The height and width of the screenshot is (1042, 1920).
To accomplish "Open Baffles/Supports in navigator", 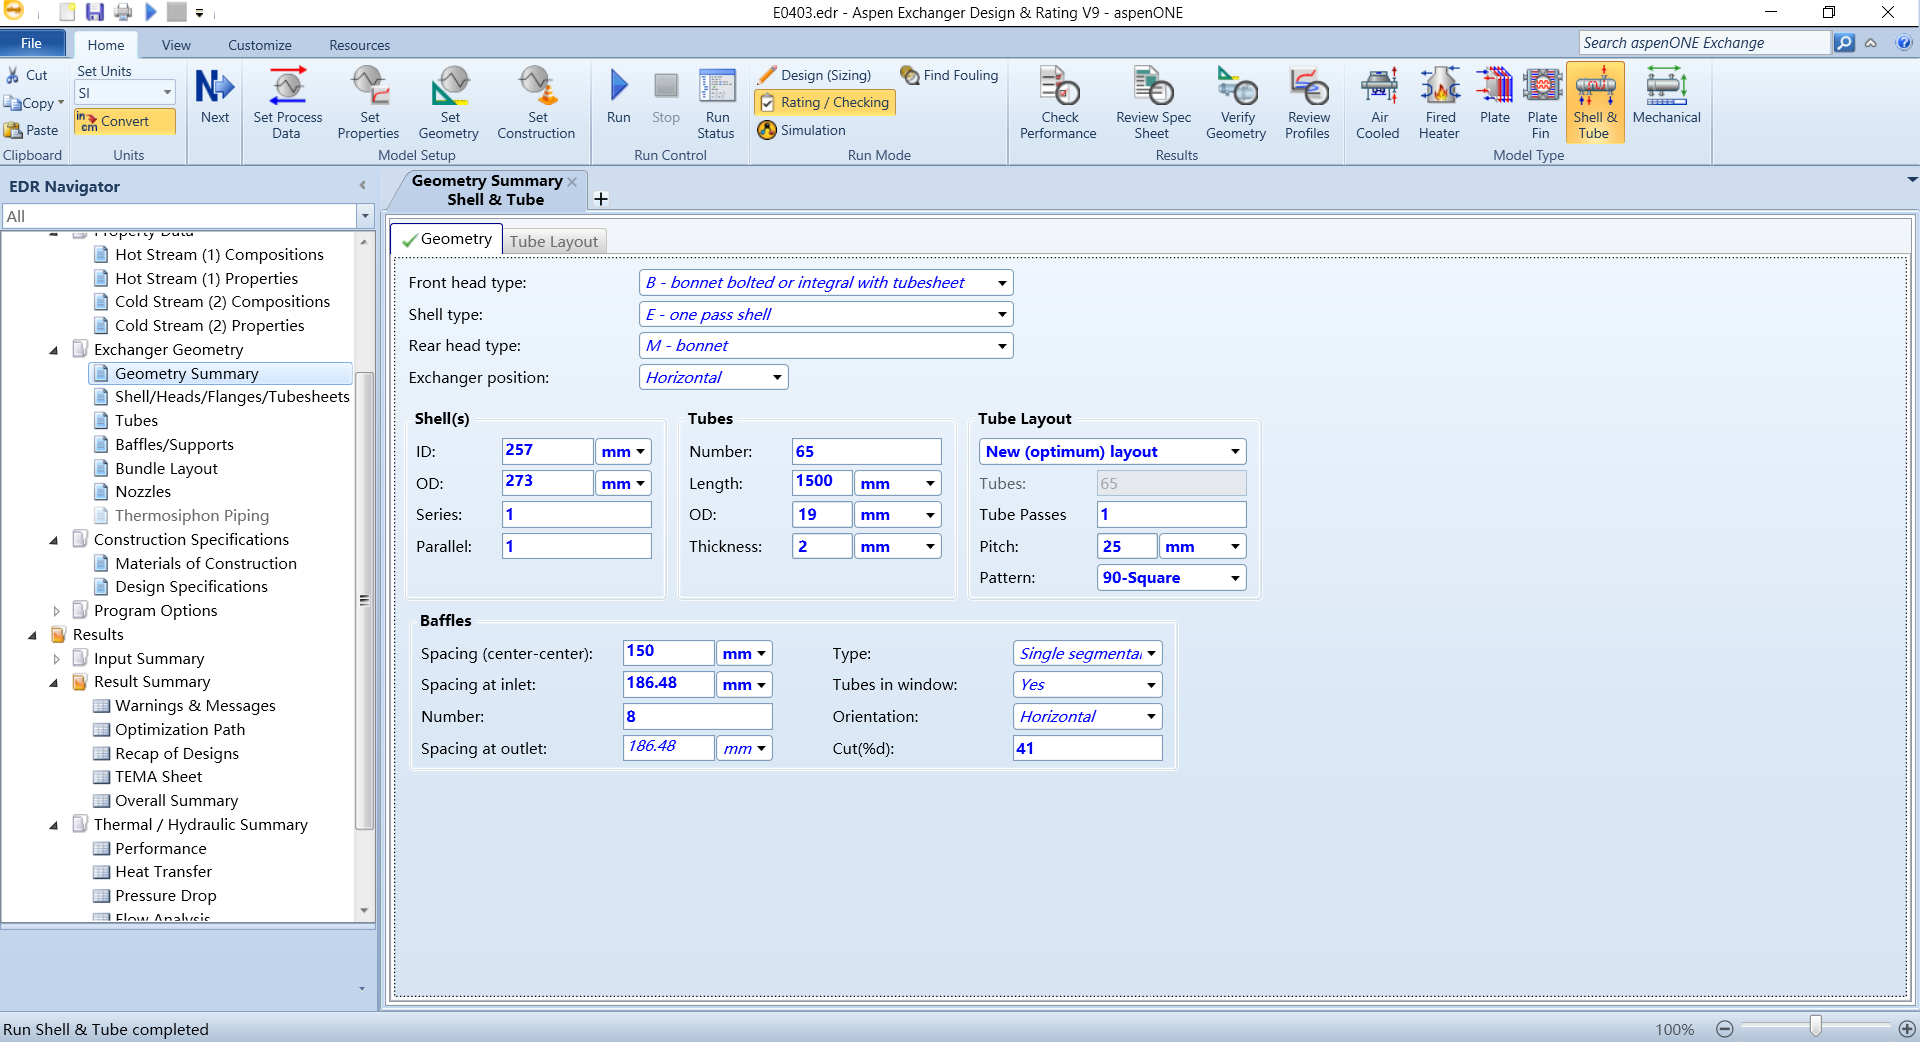I will (x=174, y=445).
